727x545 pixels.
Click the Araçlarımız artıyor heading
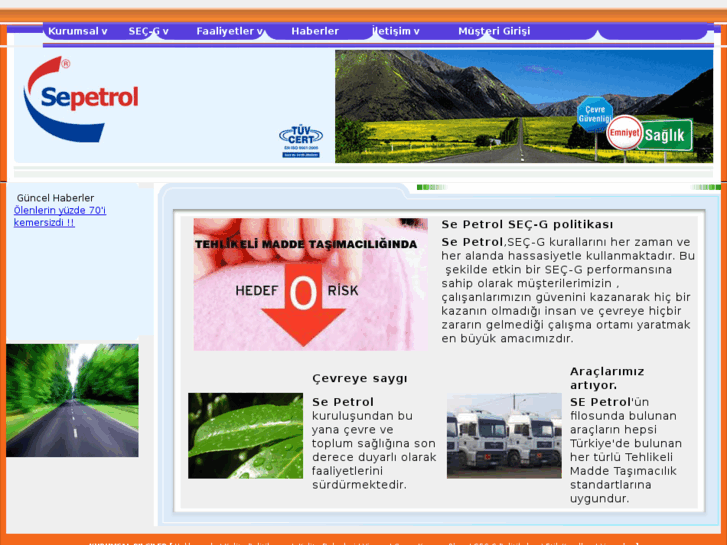coord(607,378)
